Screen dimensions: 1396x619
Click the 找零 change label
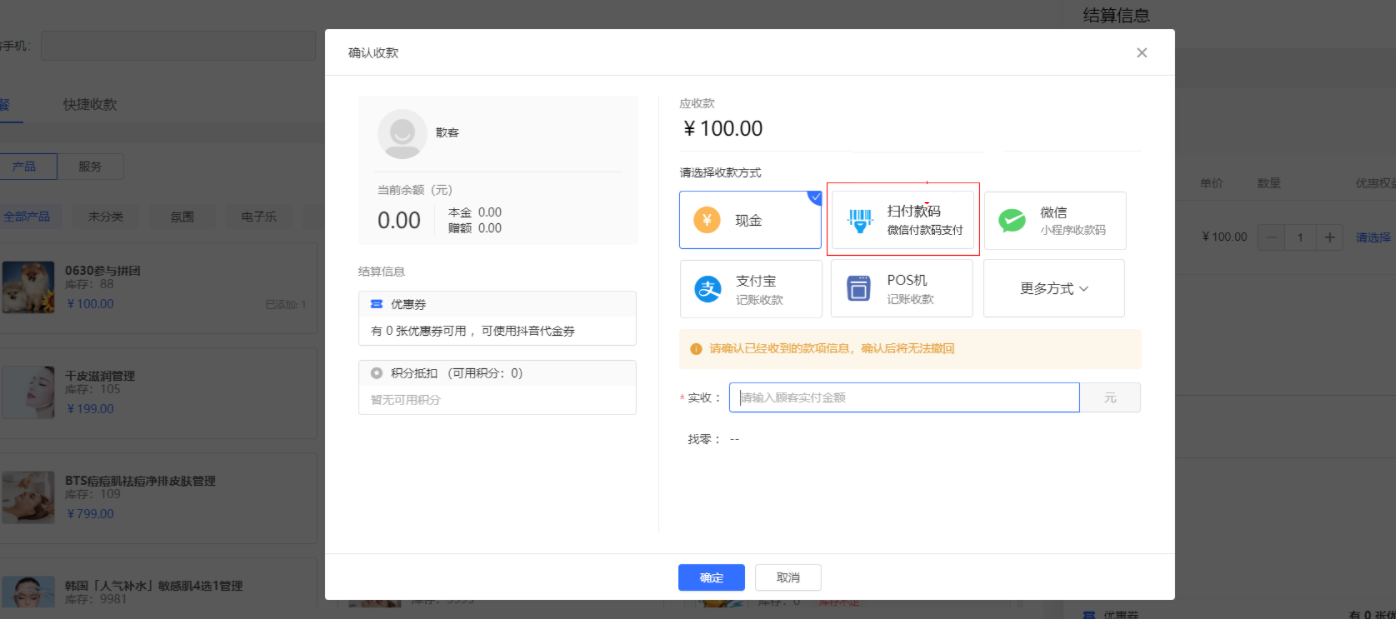(x=702, y=439)
